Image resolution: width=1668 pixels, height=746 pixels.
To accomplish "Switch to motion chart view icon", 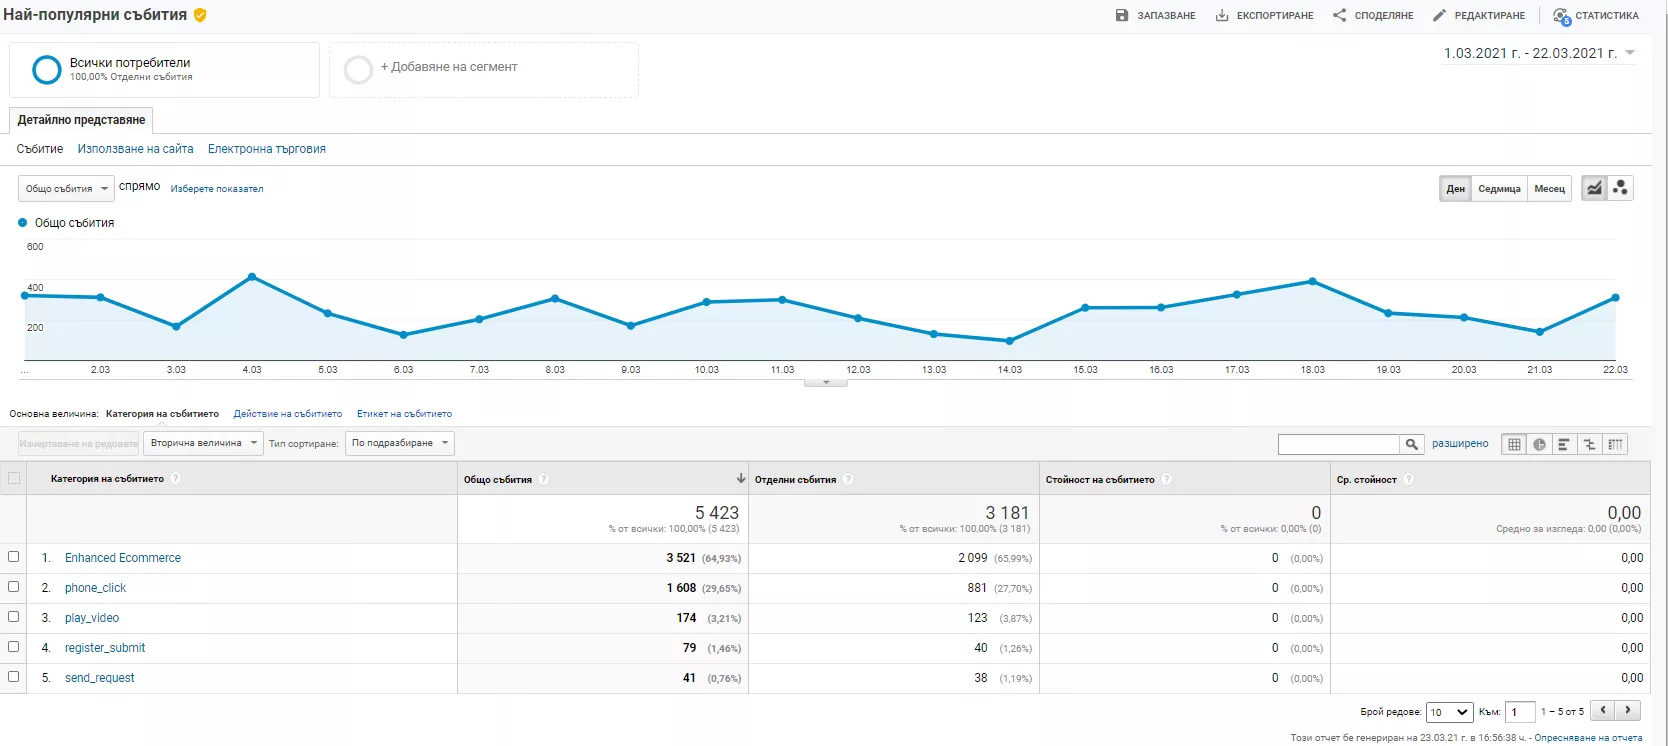I will click(1621, 188).
